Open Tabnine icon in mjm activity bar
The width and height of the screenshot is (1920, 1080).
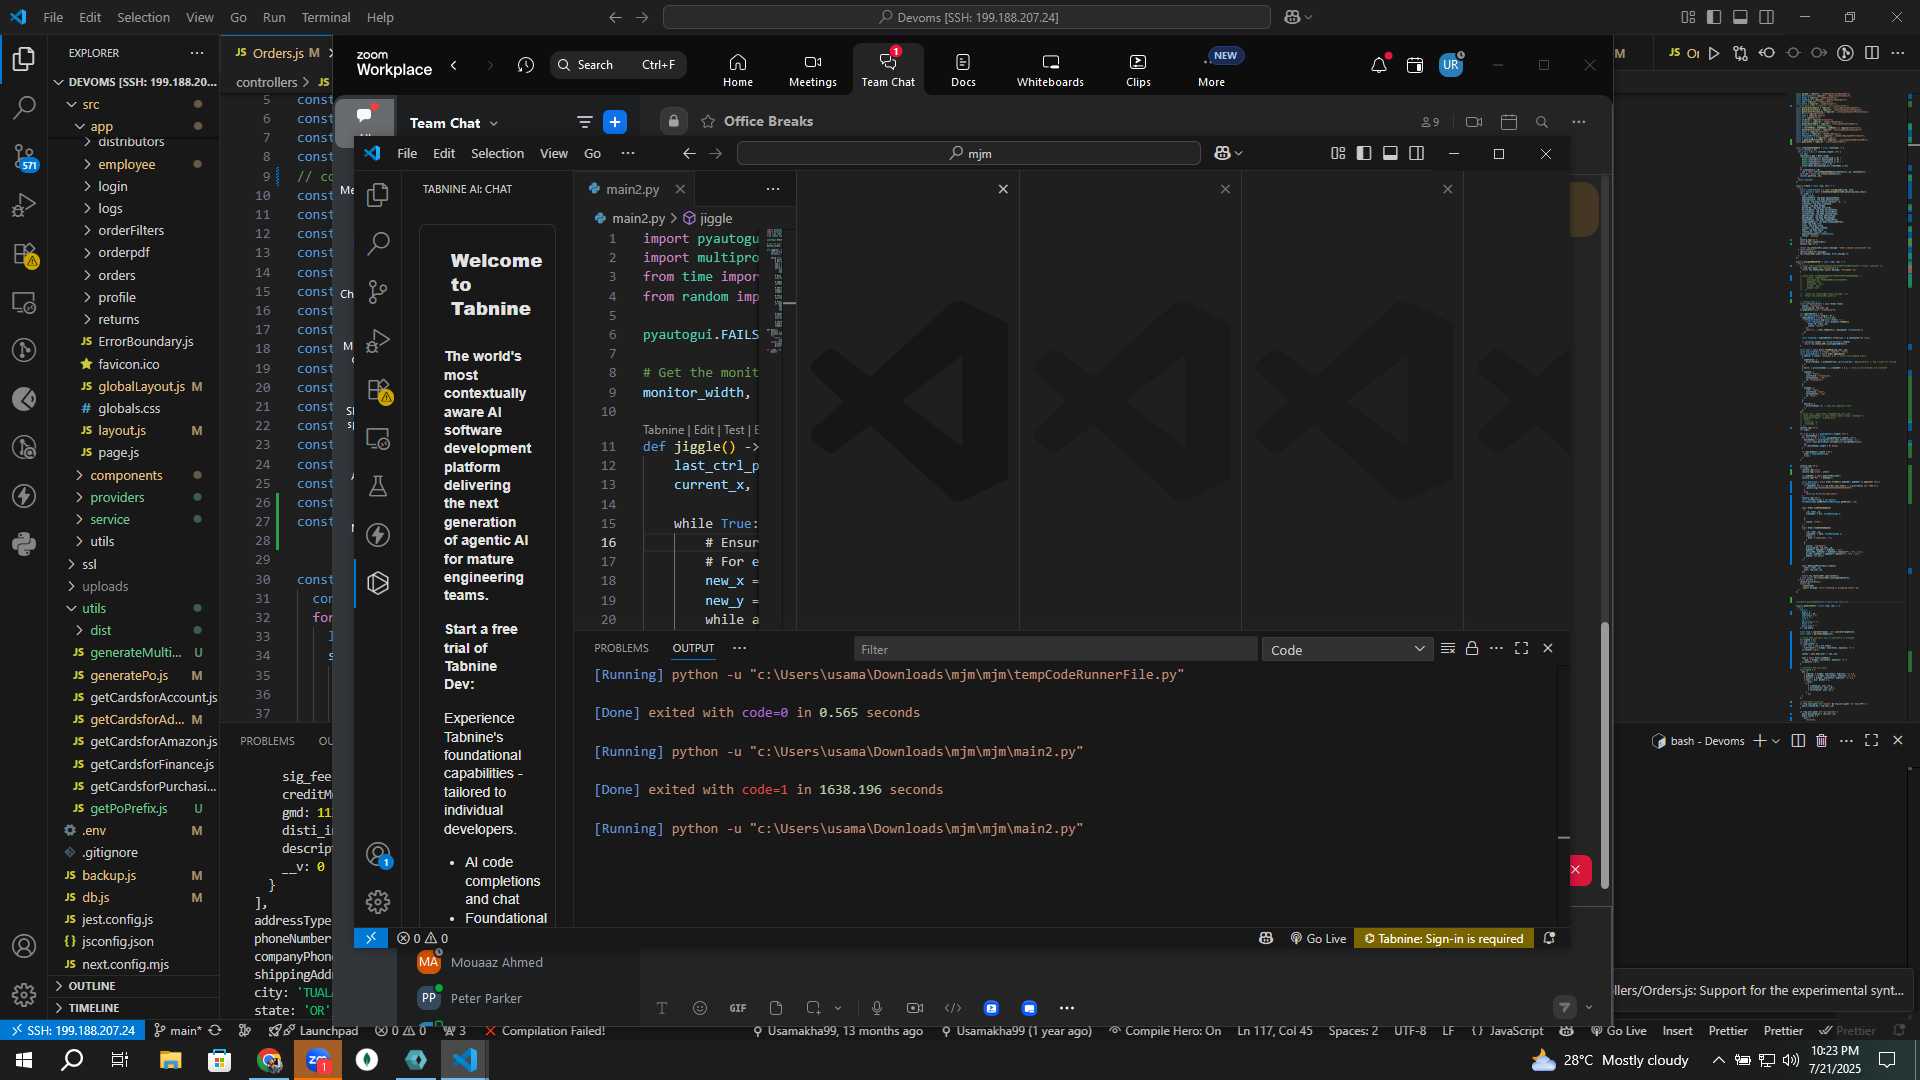[378, 583]
